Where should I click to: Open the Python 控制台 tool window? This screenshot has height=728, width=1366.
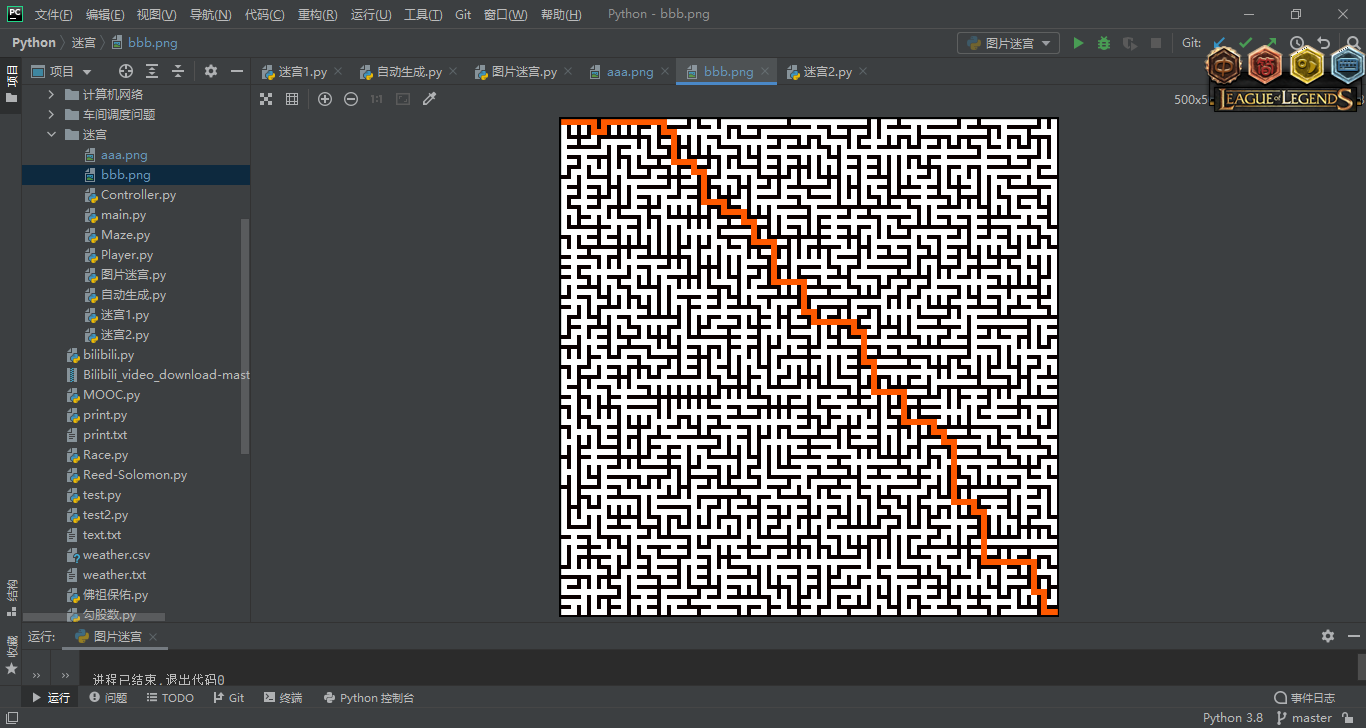pyautogui.click(x=368, y=698)
